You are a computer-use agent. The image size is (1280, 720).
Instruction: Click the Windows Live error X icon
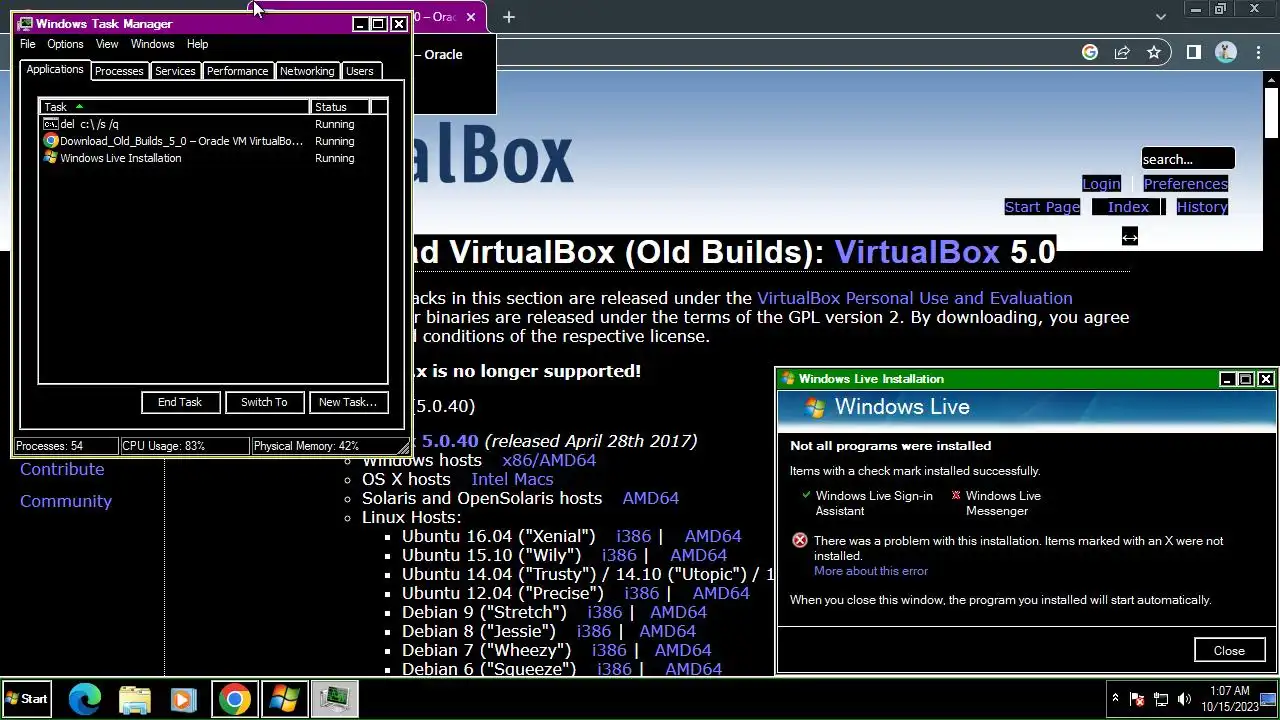click(x=799, y=541)
